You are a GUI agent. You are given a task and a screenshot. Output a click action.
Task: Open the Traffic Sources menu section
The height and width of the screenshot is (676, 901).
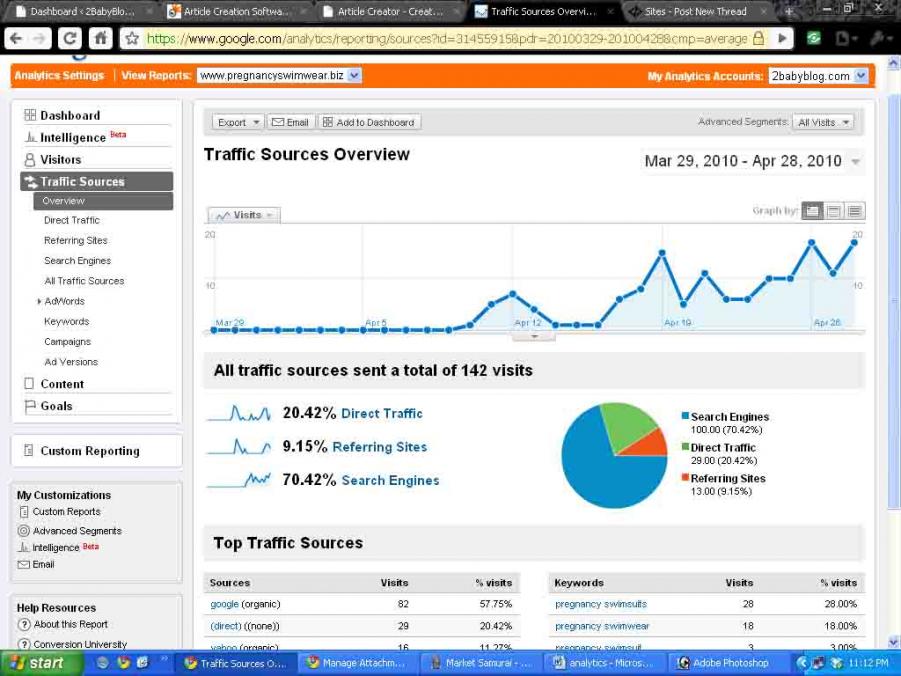point(97,182)
